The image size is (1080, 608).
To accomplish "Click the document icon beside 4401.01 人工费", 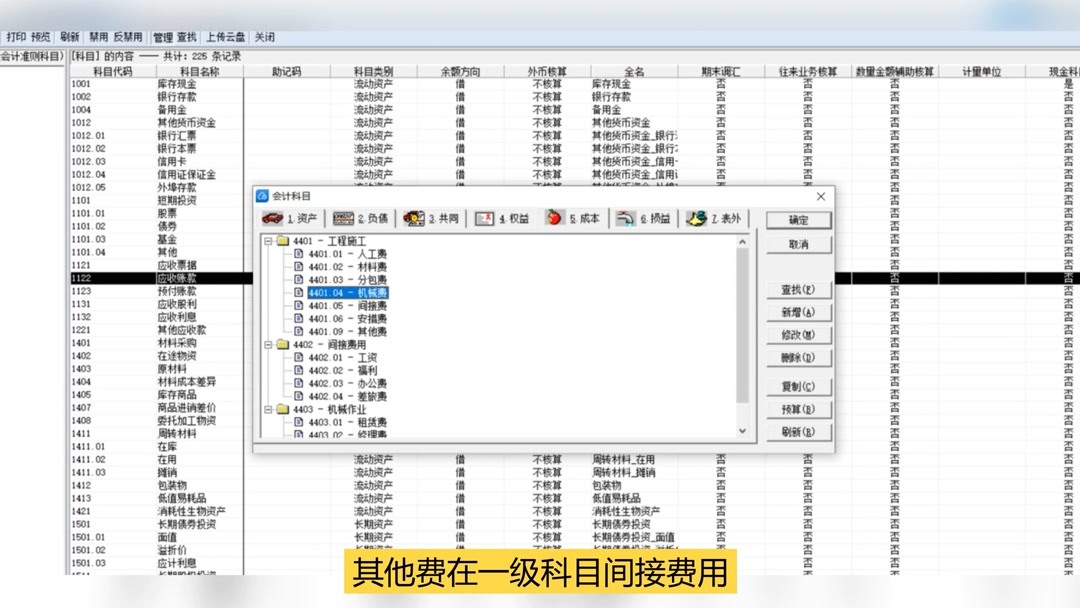I will [x=298, y=254].
